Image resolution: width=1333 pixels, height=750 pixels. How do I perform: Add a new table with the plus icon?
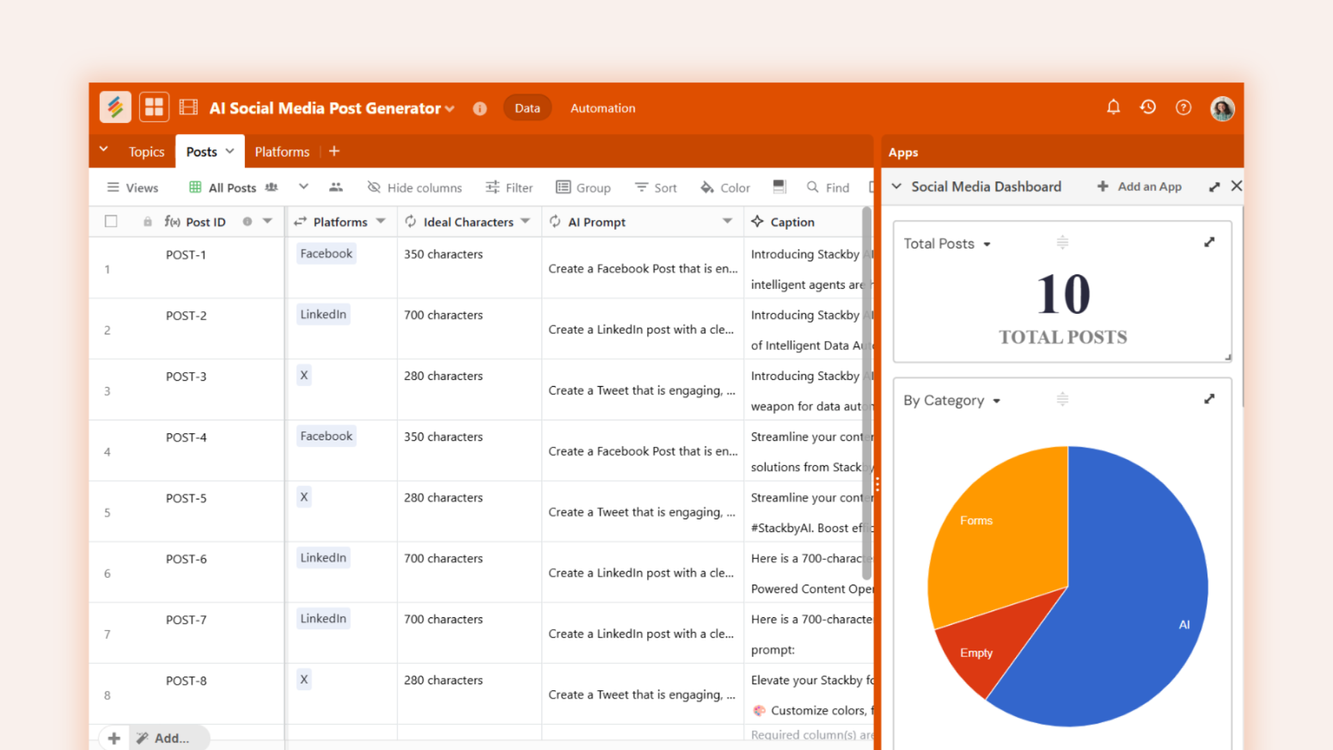click(x=334, y=152)
